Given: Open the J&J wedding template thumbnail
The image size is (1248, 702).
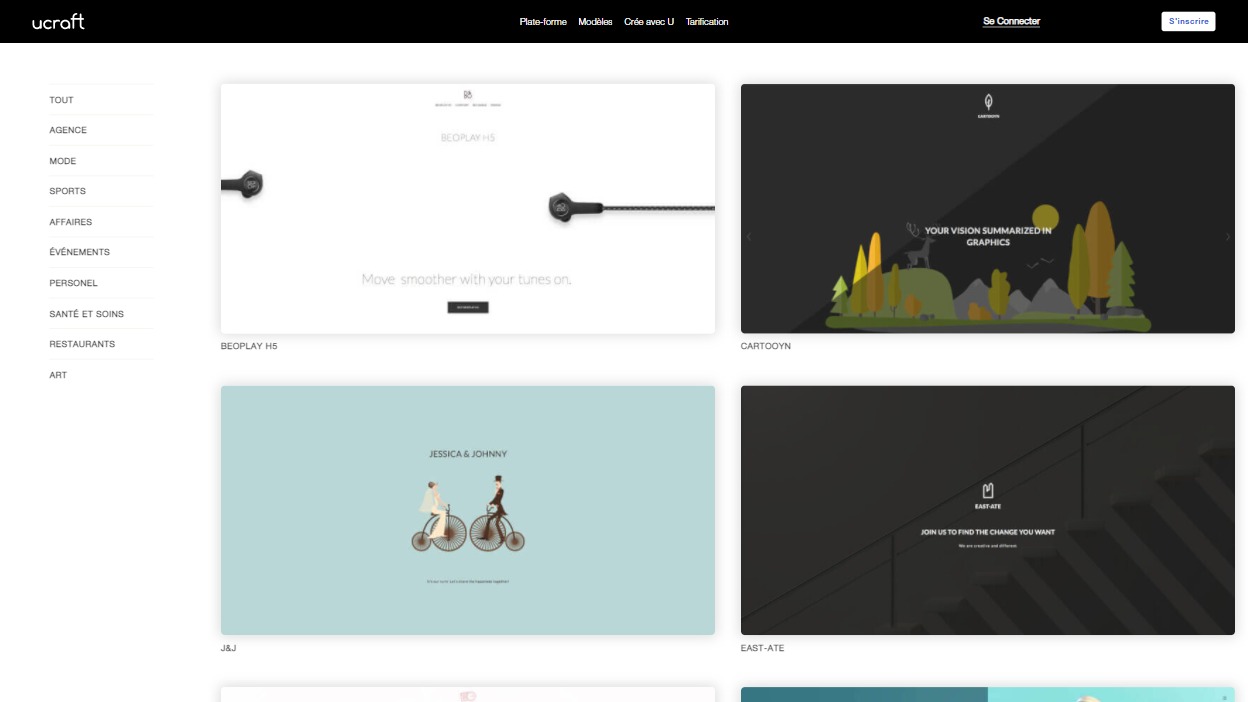Looking at the screenshot, I should point(467,510).
